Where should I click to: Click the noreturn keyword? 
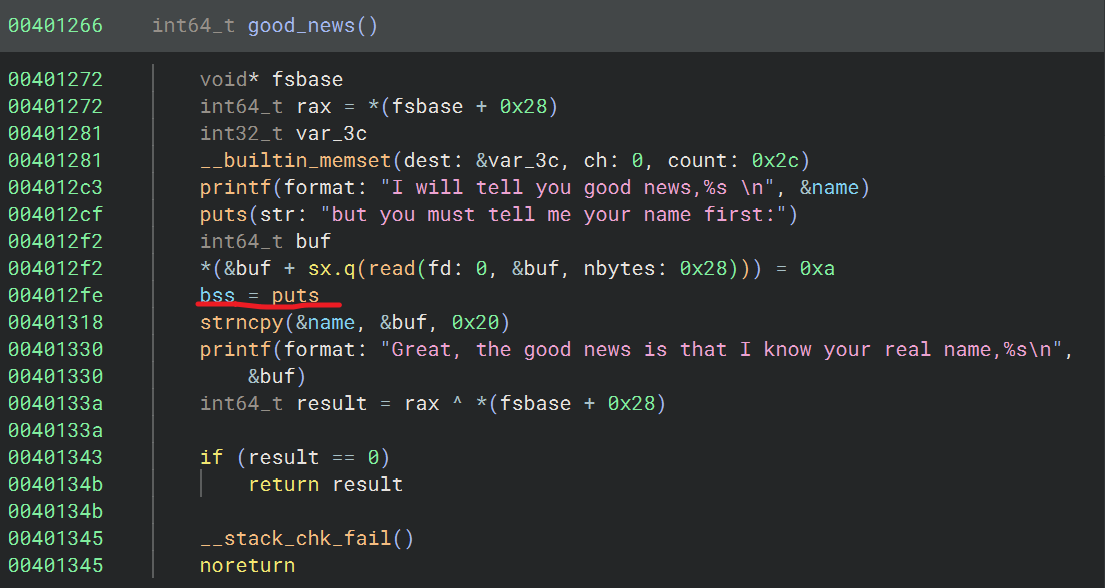247,565
